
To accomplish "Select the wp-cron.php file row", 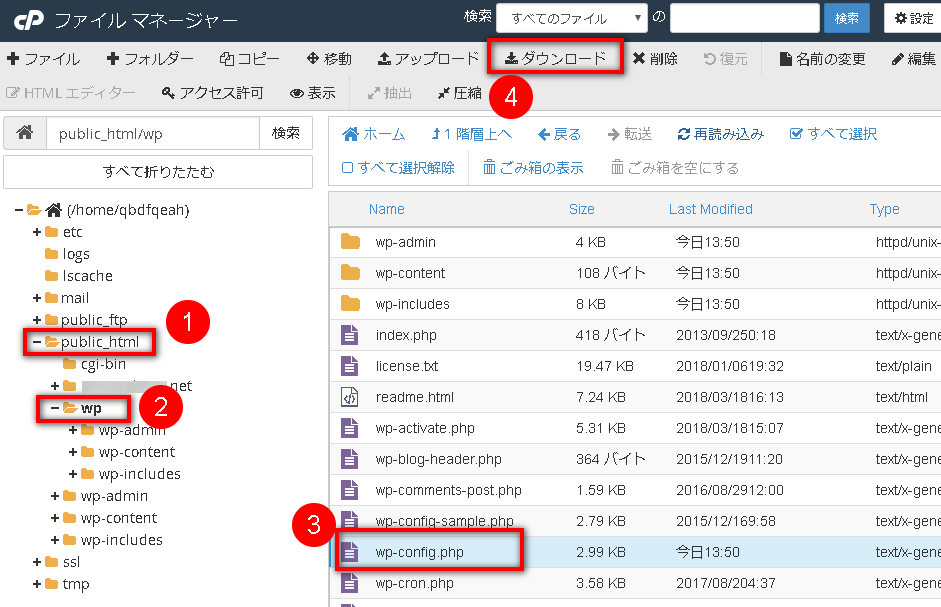I will (635, 583).
